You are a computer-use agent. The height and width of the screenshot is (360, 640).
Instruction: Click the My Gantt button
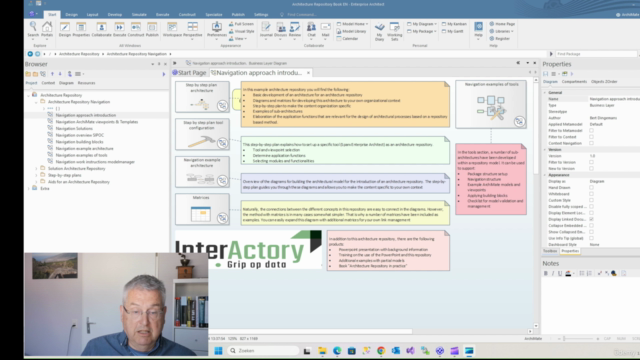click(452, 31)
